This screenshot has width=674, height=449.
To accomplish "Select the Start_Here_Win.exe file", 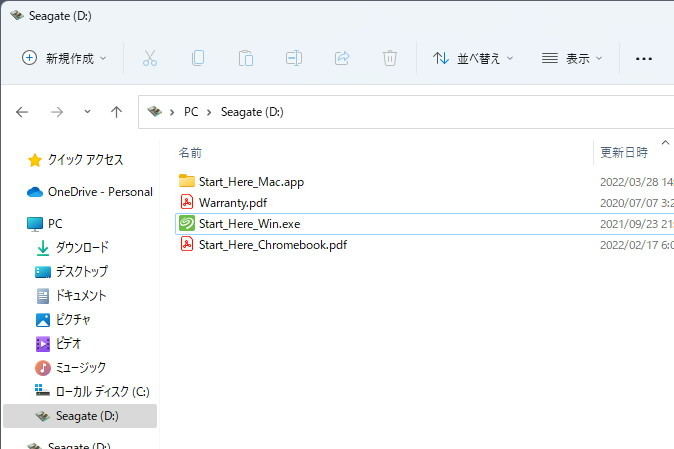I will pos(249,224).
